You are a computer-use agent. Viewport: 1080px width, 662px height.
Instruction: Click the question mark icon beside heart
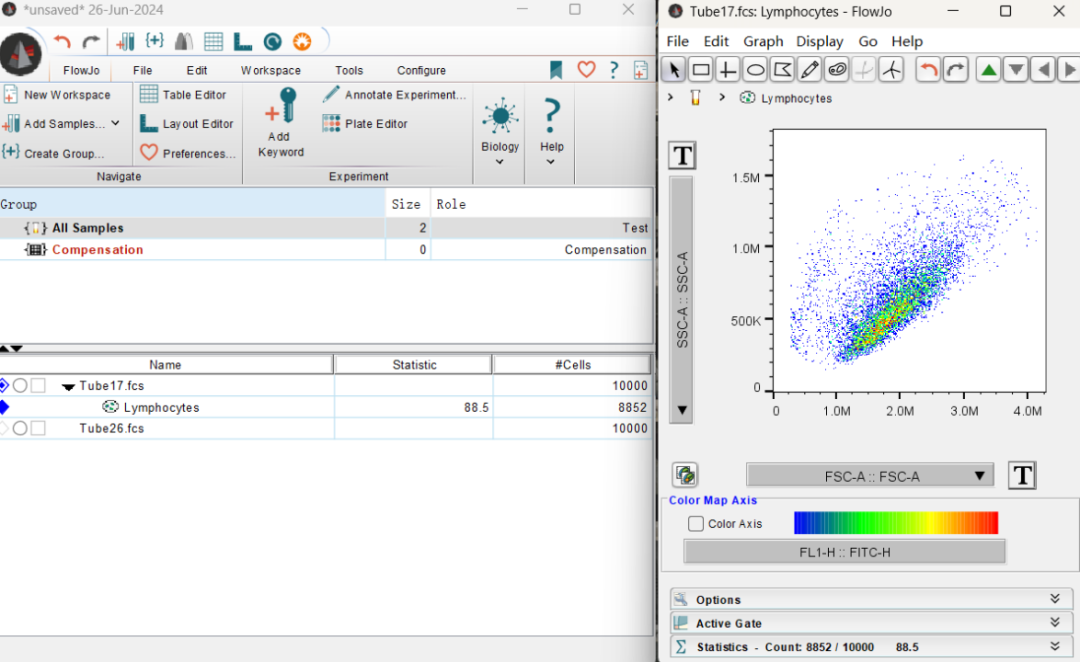point(613,70)
